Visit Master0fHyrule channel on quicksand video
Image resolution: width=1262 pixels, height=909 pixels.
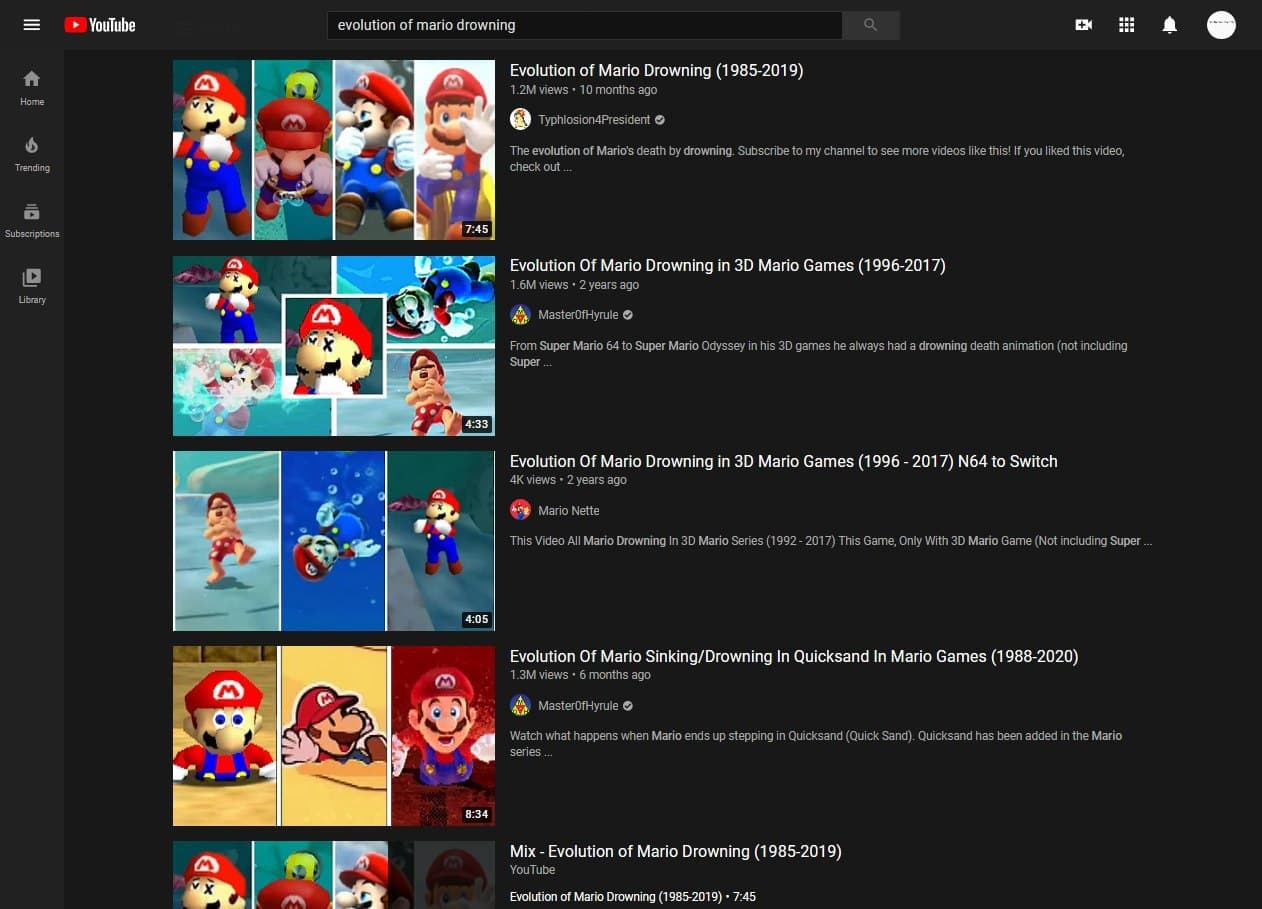pos(578,705)
